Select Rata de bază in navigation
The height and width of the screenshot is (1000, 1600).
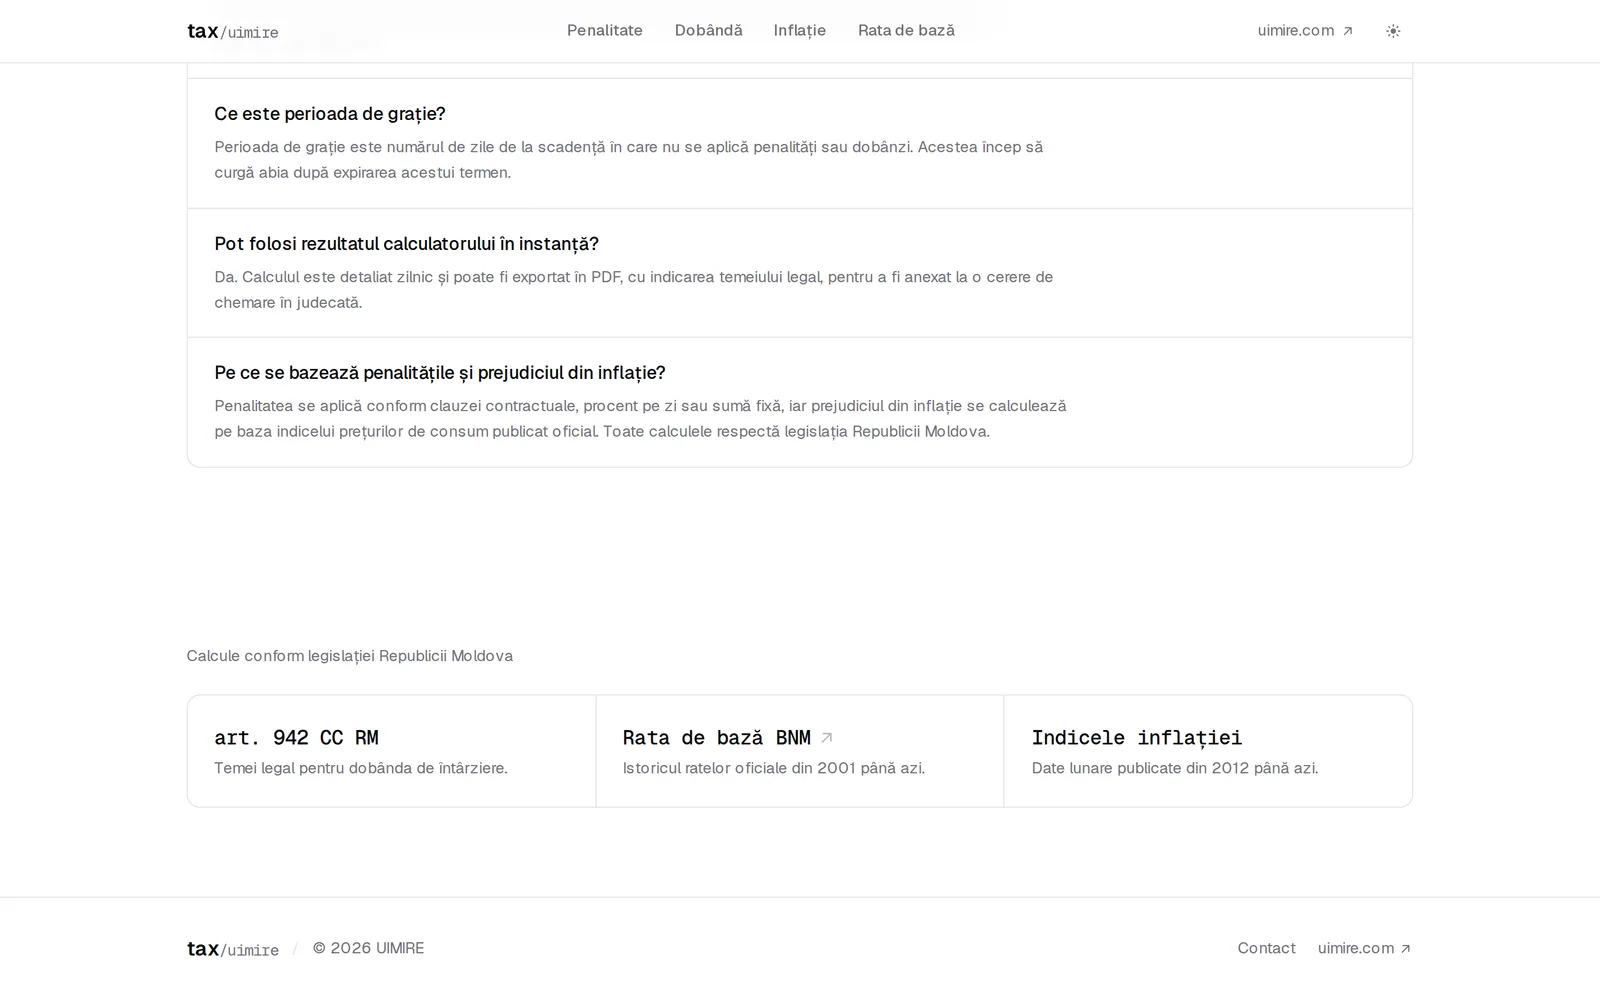906,31
